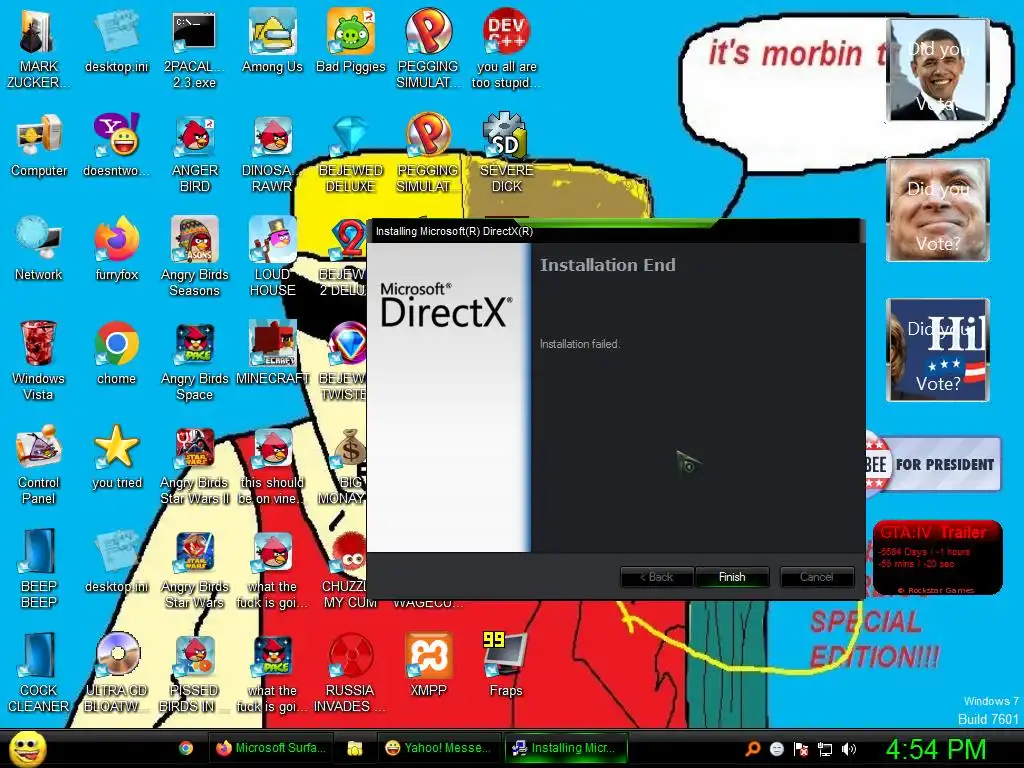1024x768 pixels.
Task: Open the Among Us desktop icon
Action: pyautogui.click(x=272, y=42)
